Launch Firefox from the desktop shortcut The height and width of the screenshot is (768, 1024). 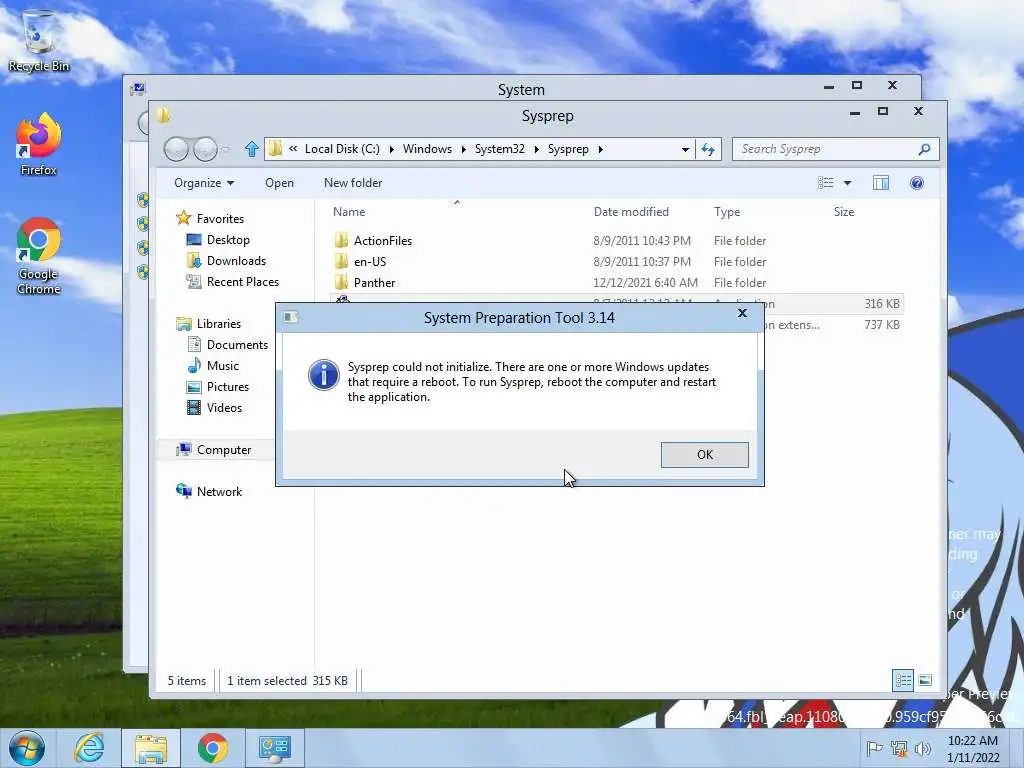point(39,144)
